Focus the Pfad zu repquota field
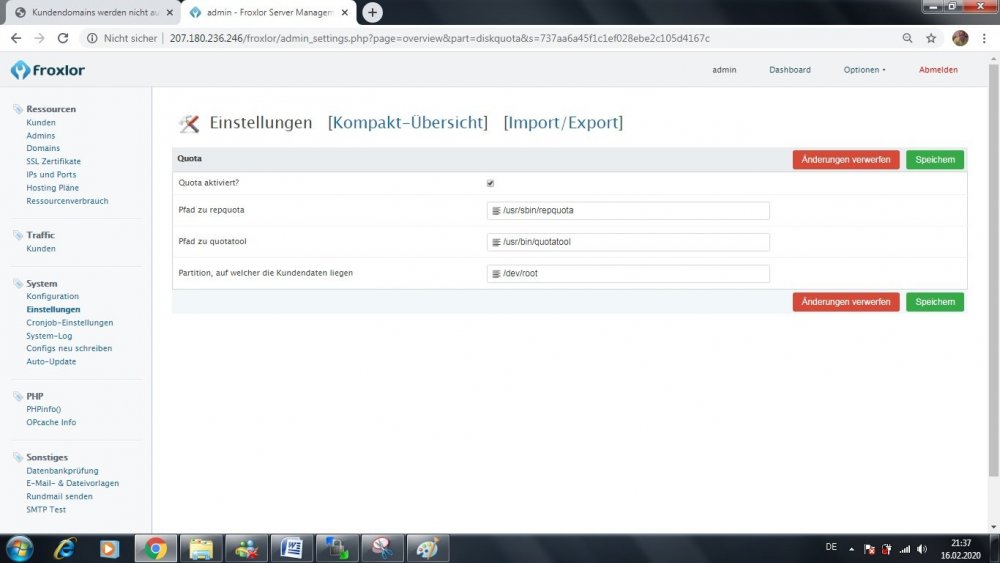The image size is (1000, 563). coord(628,211)
